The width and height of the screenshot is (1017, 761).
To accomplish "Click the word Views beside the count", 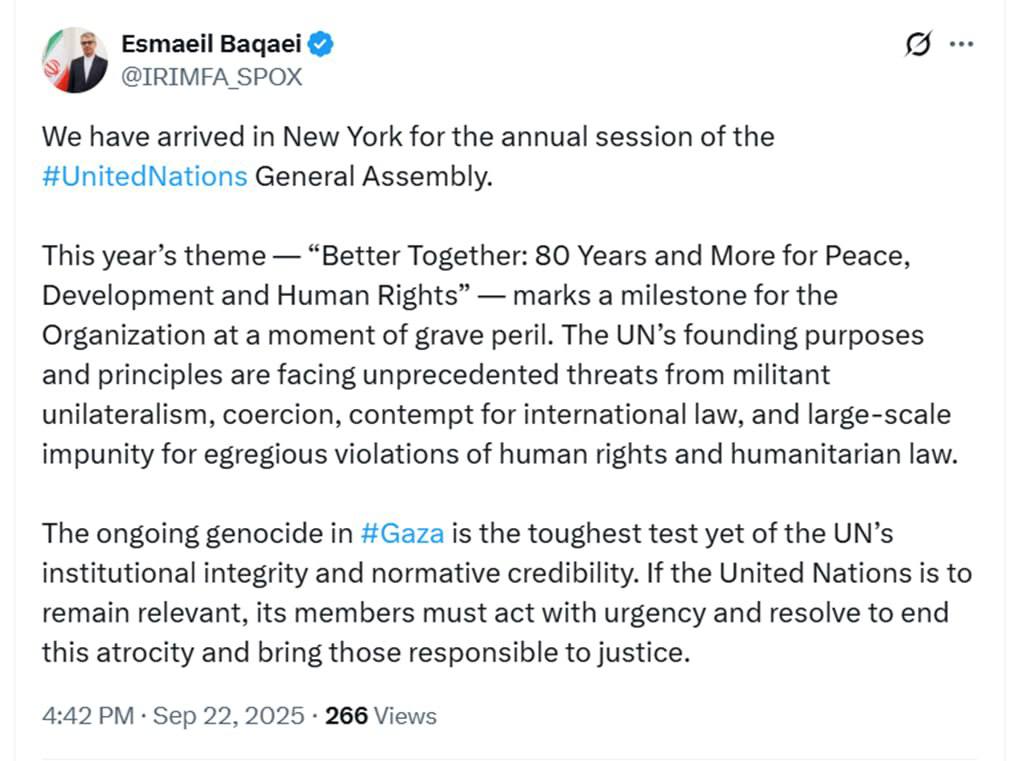I will [x=405, y=716].
